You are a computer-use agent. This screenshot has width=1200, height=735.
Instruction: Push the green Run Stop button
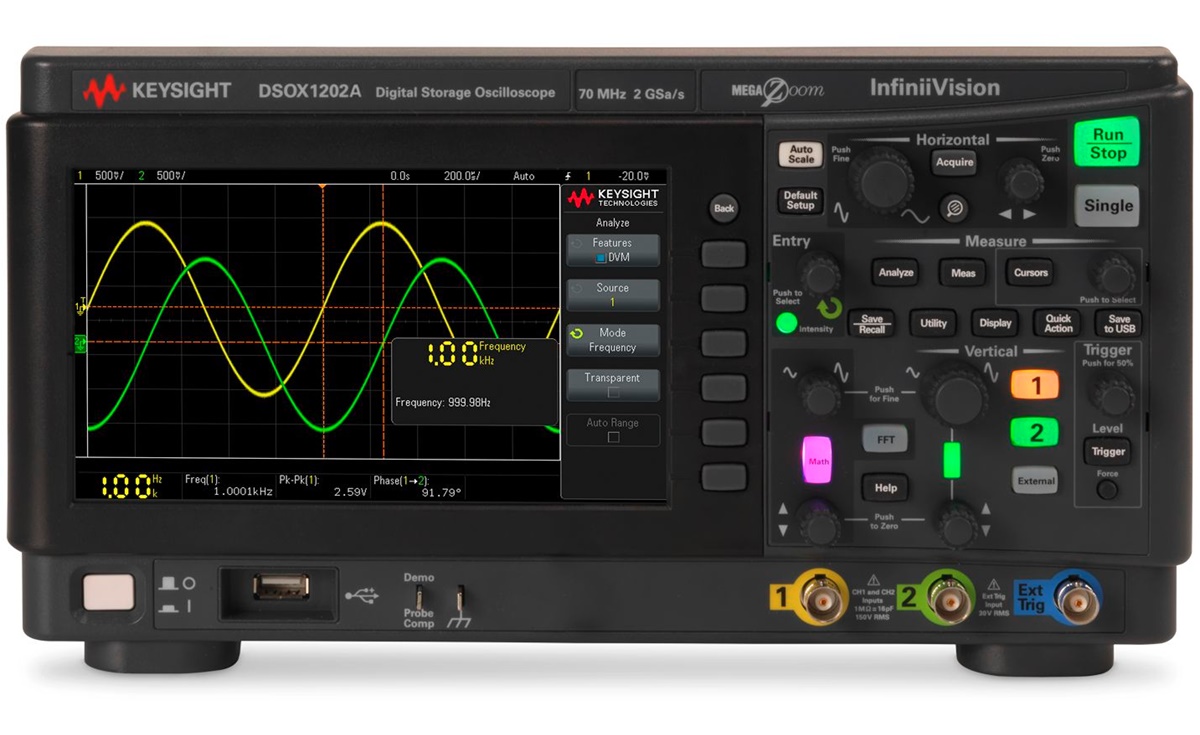coord(1107,144)
